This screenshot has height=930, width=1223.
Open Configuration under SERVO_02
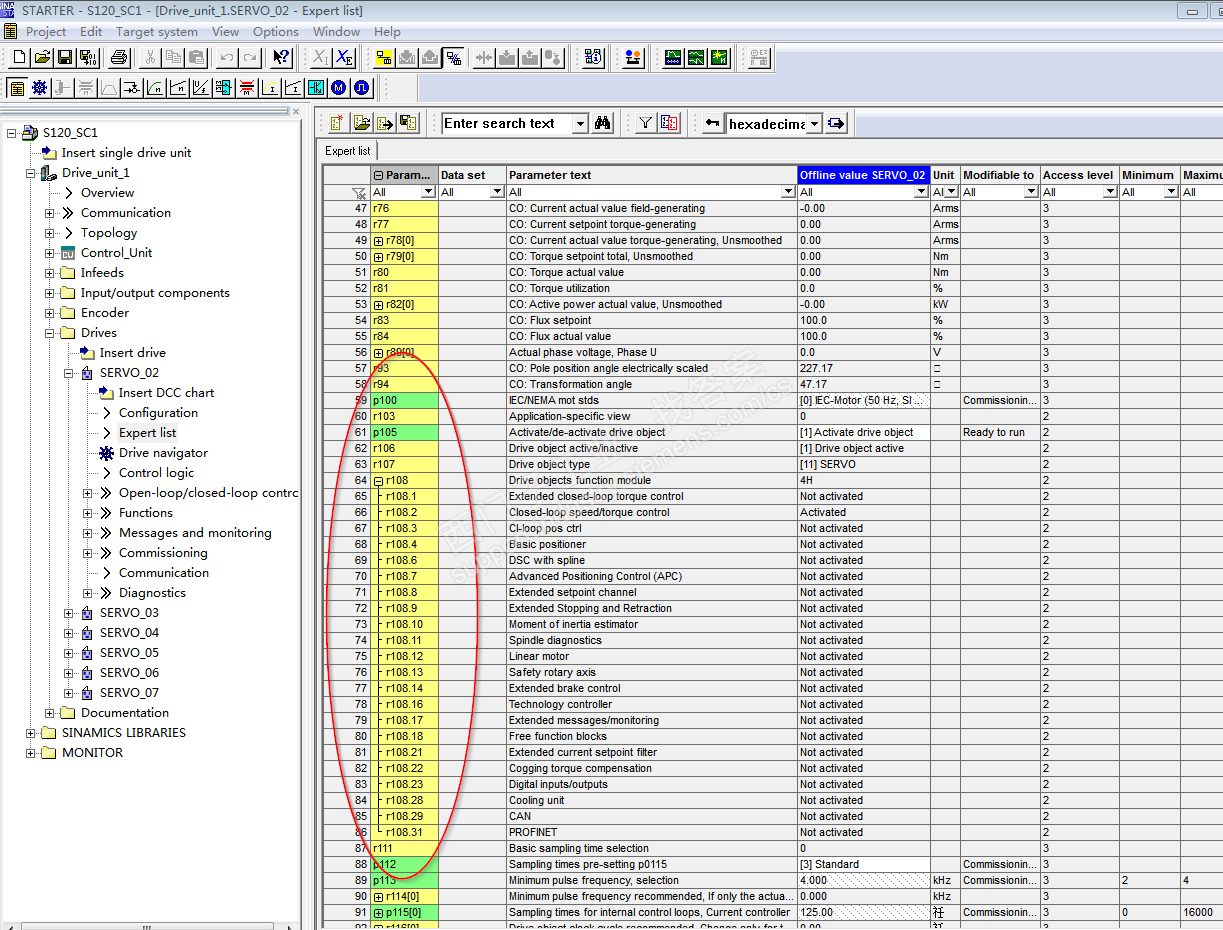158,413
